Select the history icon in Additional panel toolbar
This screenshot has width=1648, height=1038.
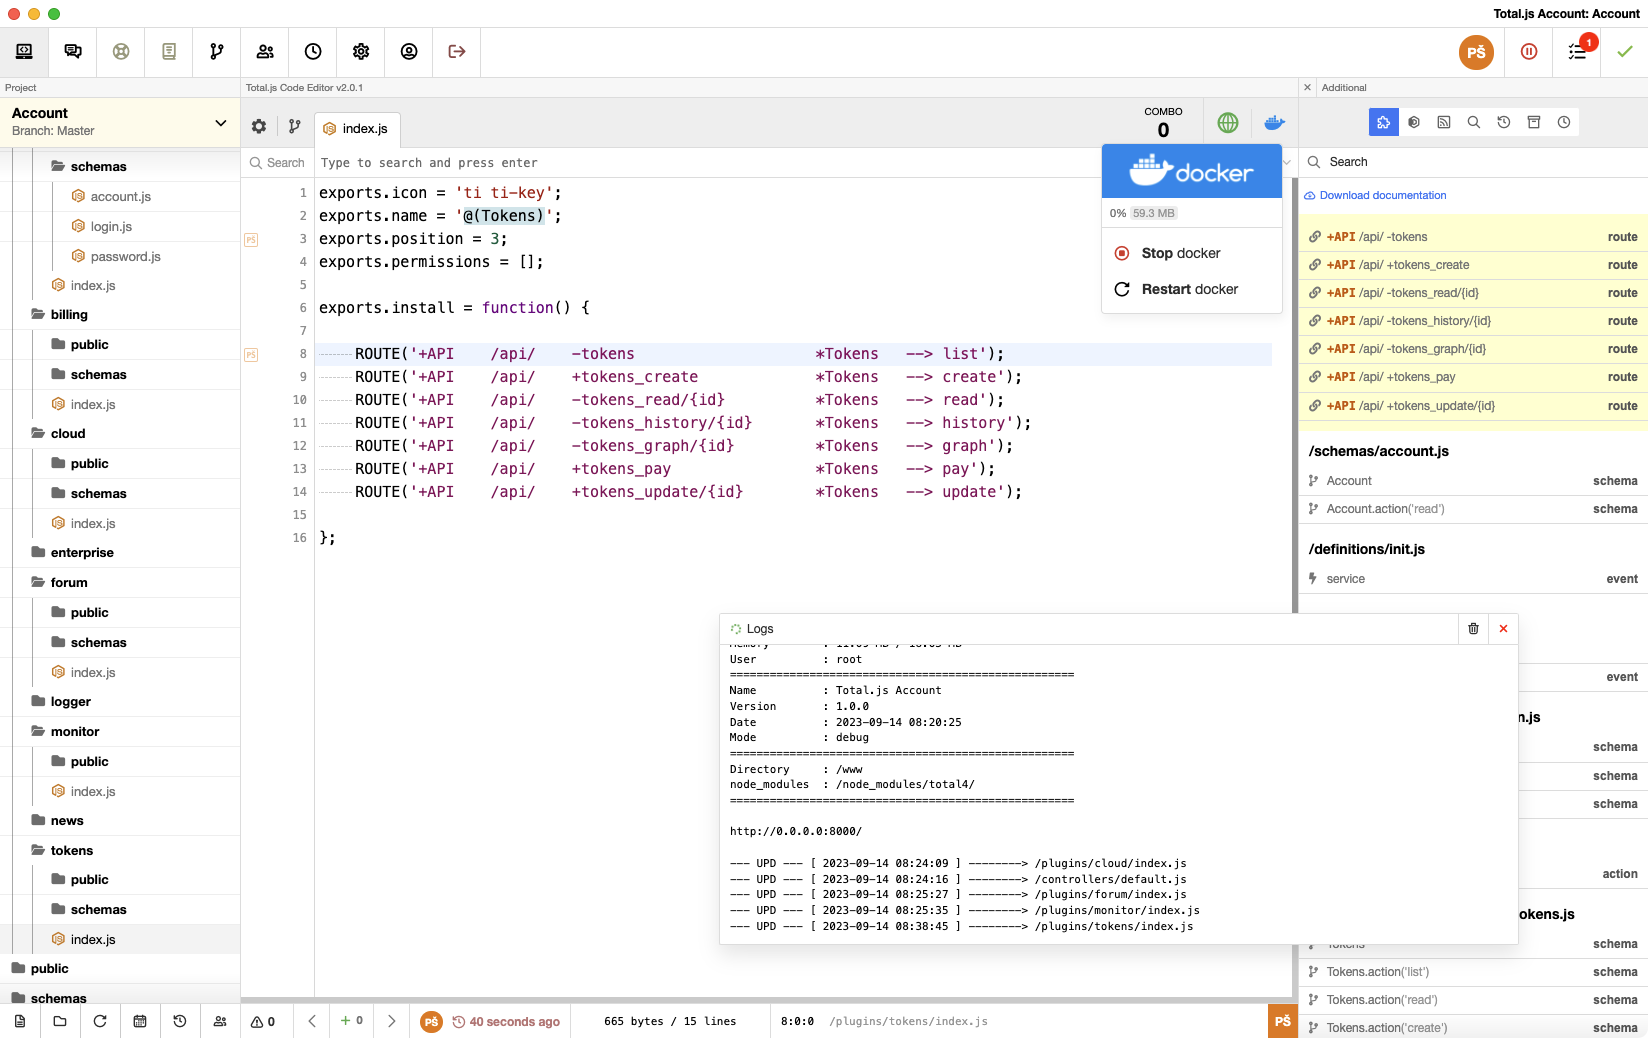click(x=1504, y=122)
